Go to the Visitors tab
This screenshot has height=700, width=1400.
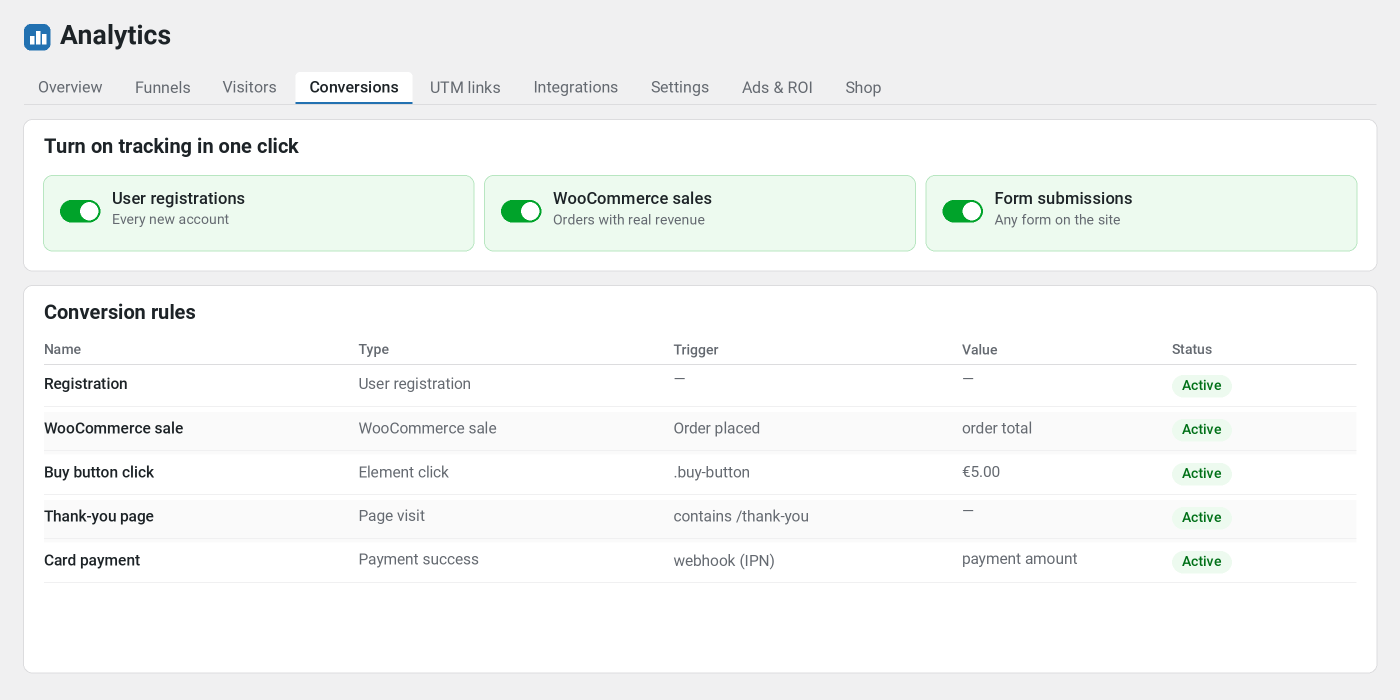(249, 87)
